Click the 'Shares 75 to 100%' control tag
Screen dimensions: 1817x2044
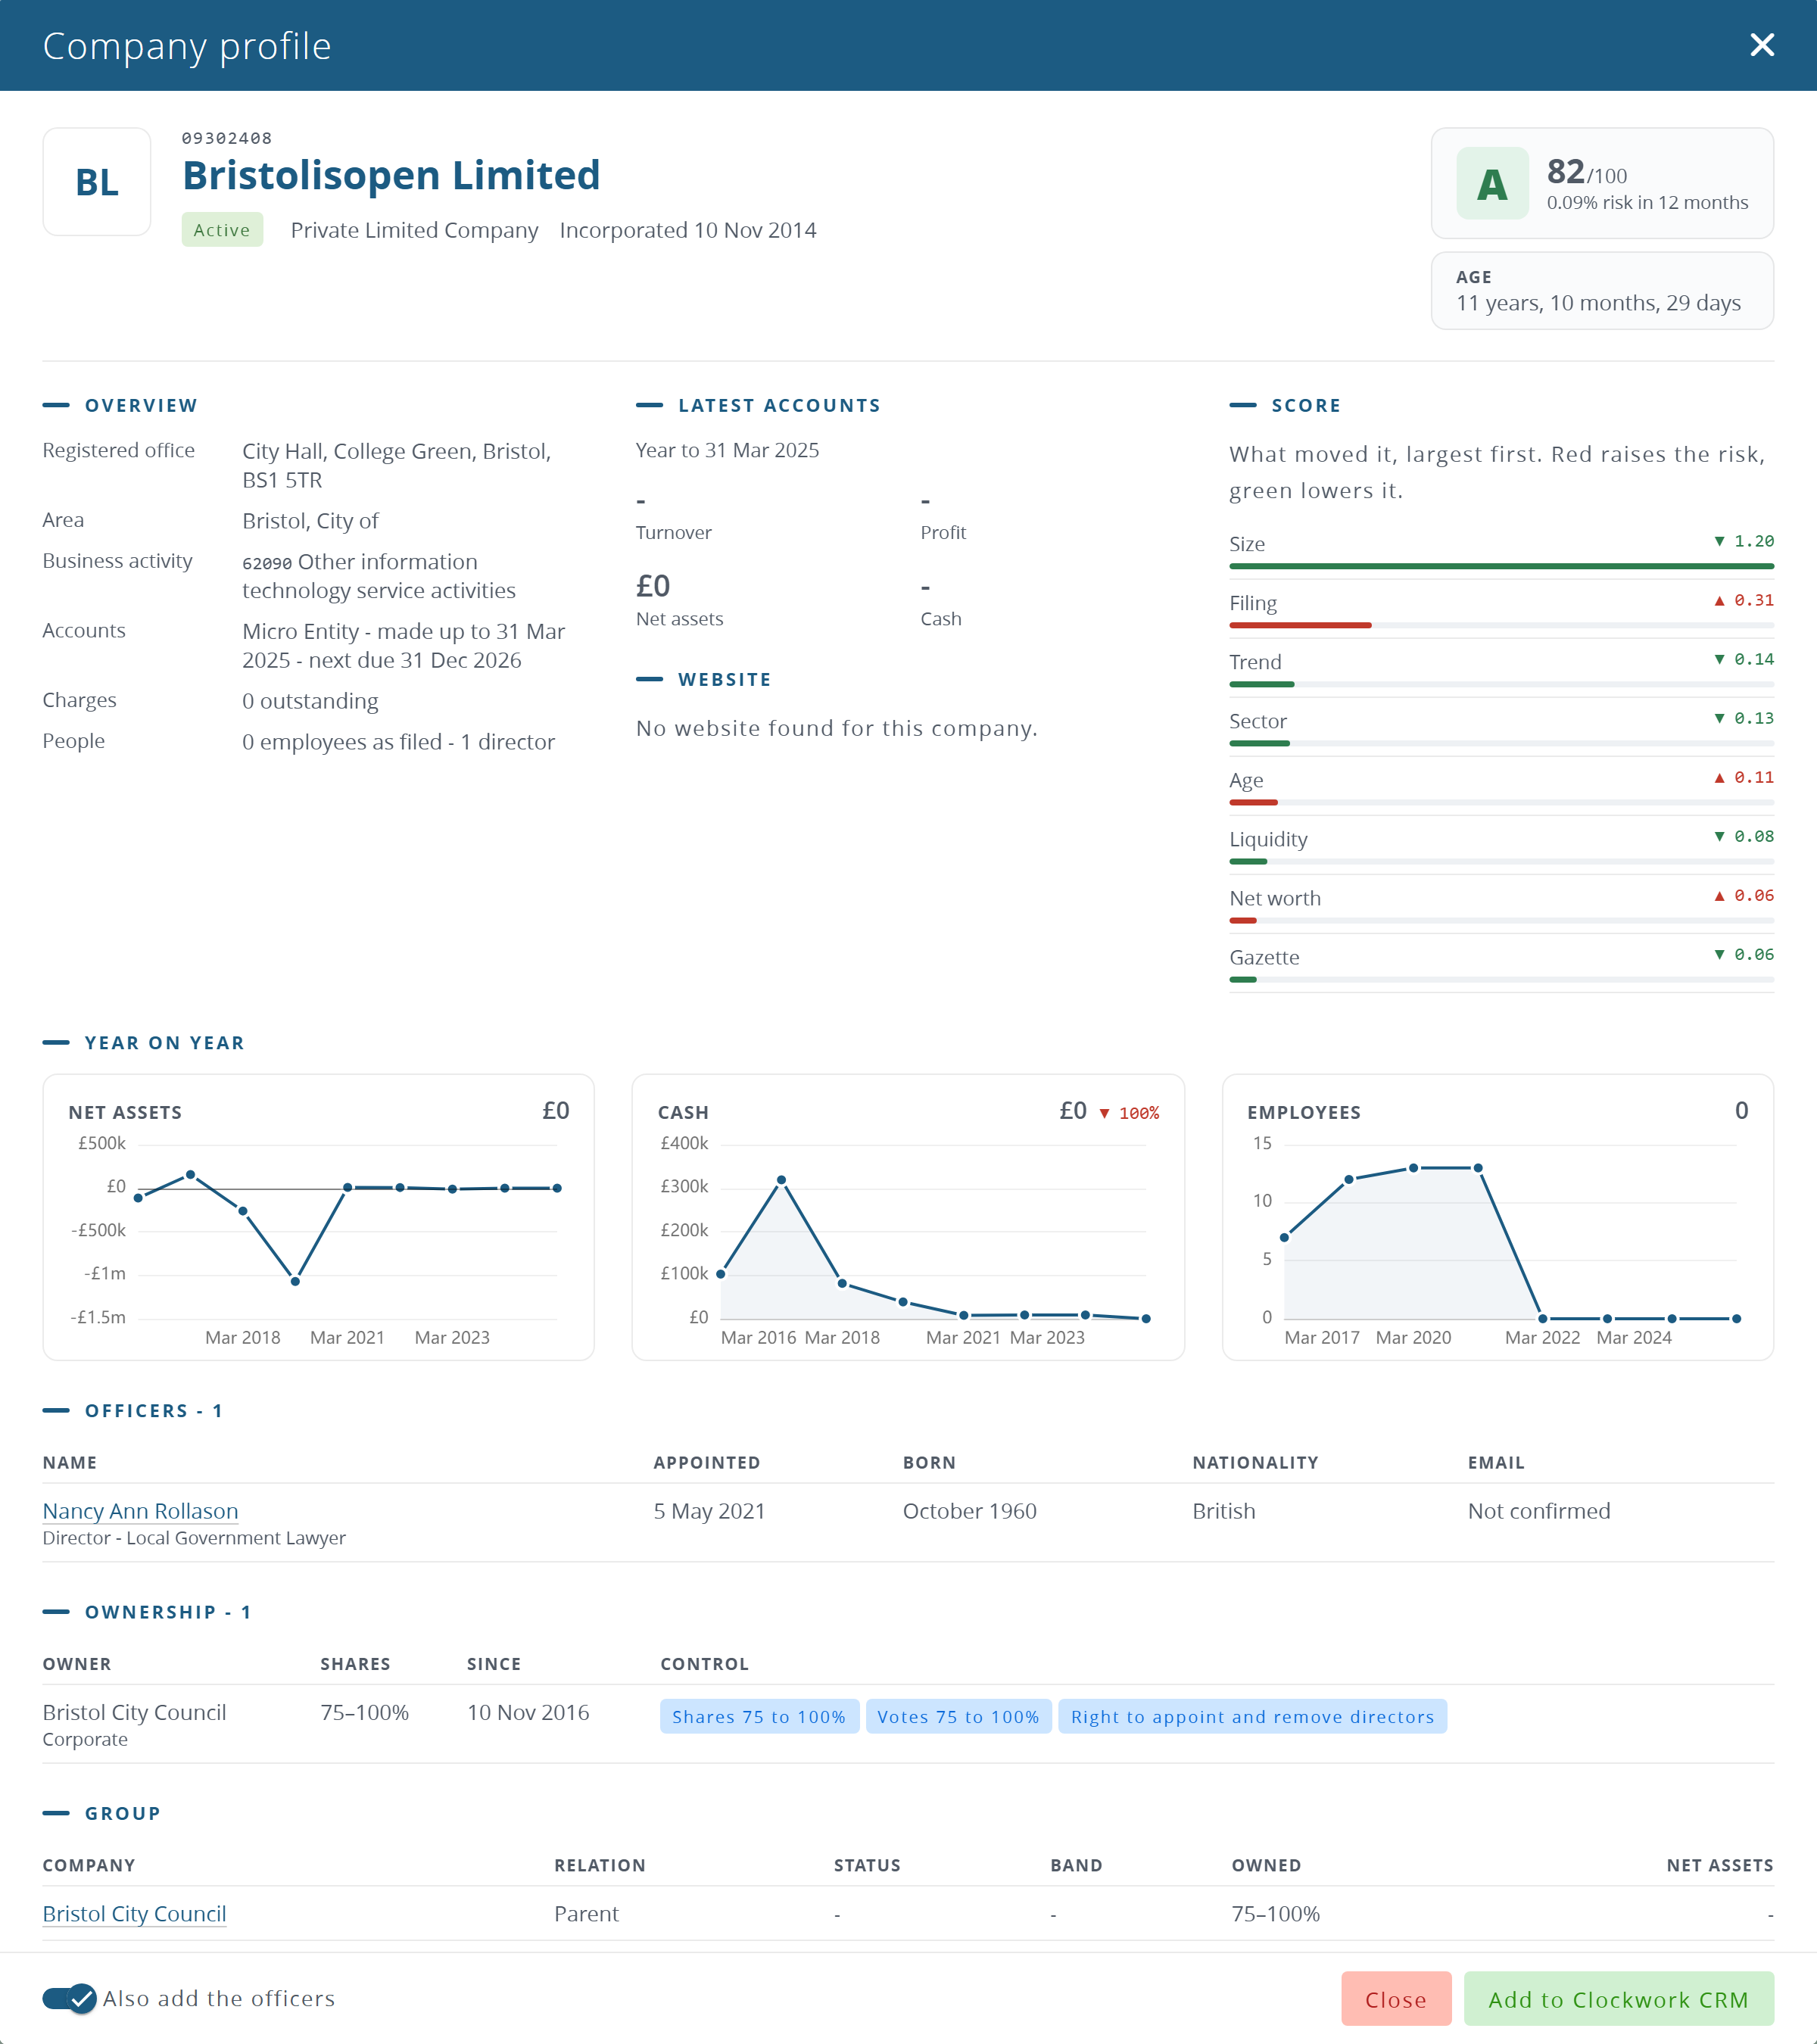pyautogui.click(x=759, y=1716)
